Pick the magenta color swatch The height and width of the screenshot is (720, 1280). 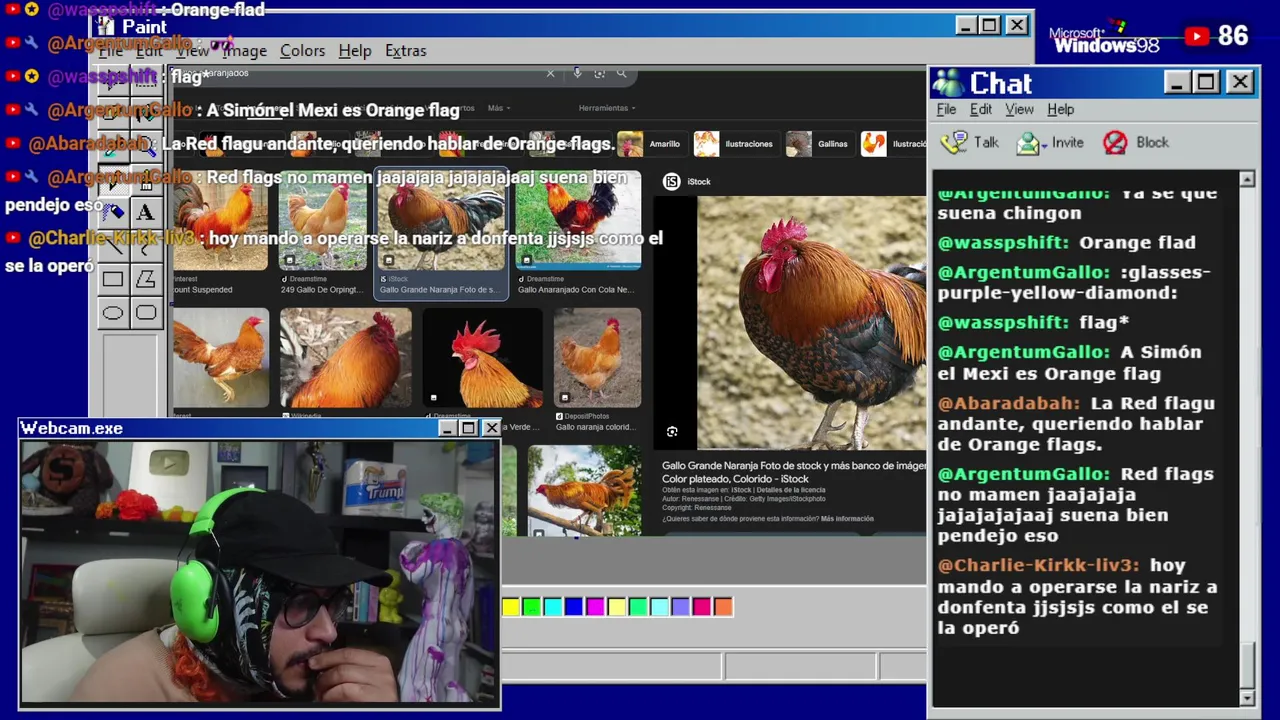coord(596,606)
